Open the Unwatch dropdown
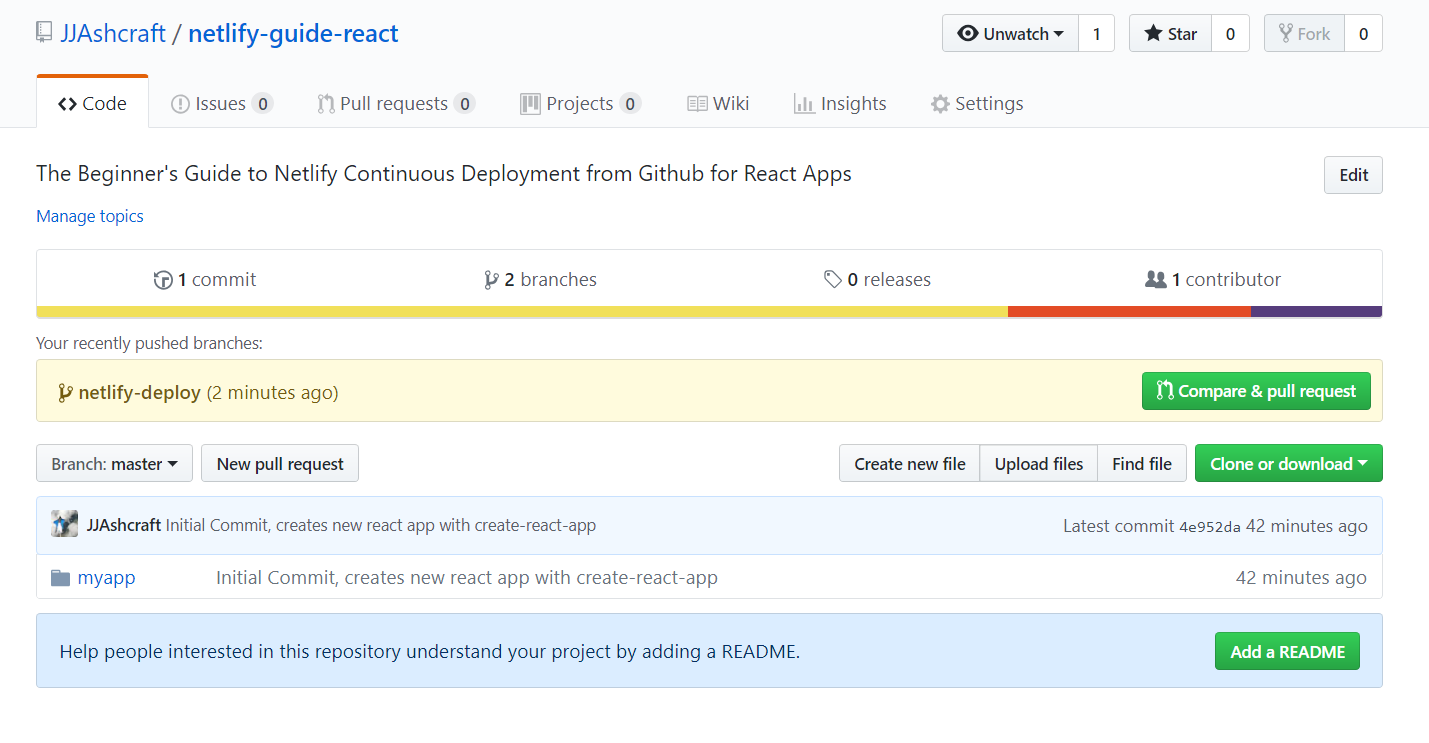Screen dimensions: 1429x743 pyautogui.click(x=1010, y=34)
